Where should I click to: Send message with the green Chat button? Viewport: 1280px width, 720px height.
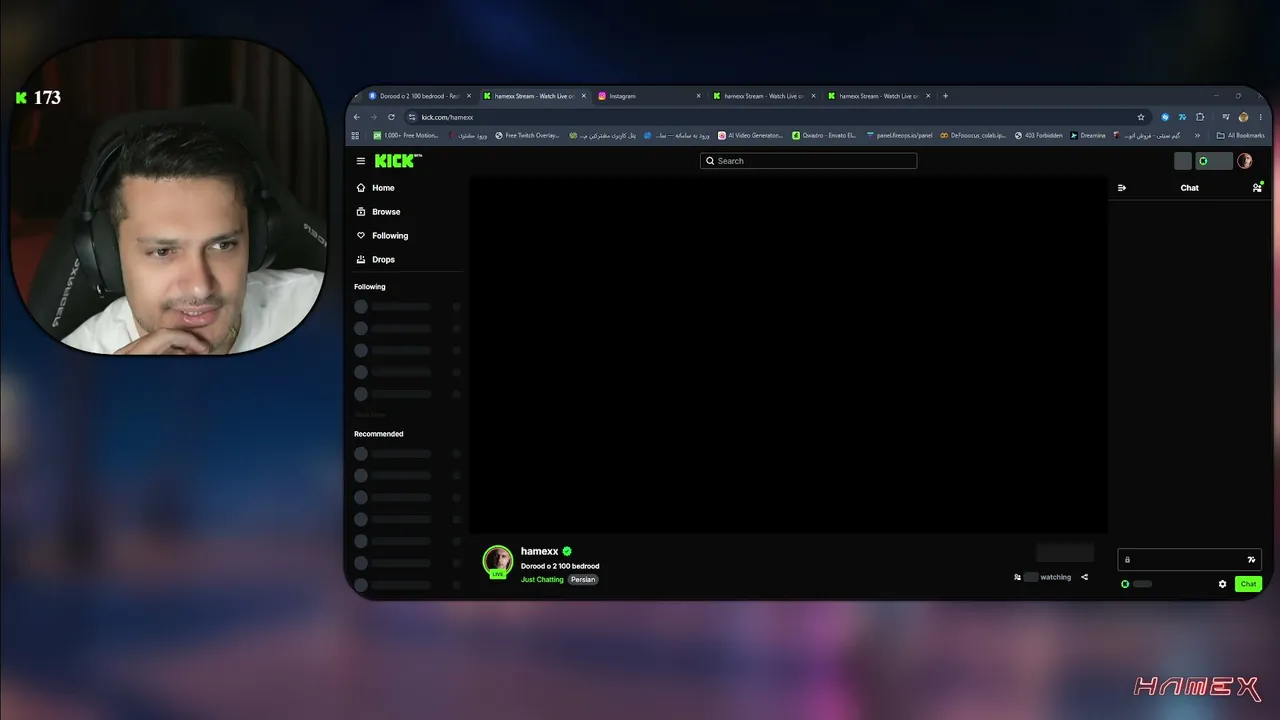(x=1248, y=584)
